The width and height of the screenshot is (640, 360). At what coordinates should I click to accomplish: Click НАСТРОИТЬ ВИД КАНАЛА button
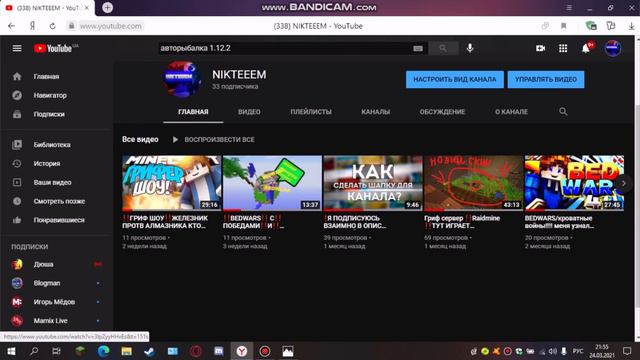pyautogui.click(x=455, y=79)
